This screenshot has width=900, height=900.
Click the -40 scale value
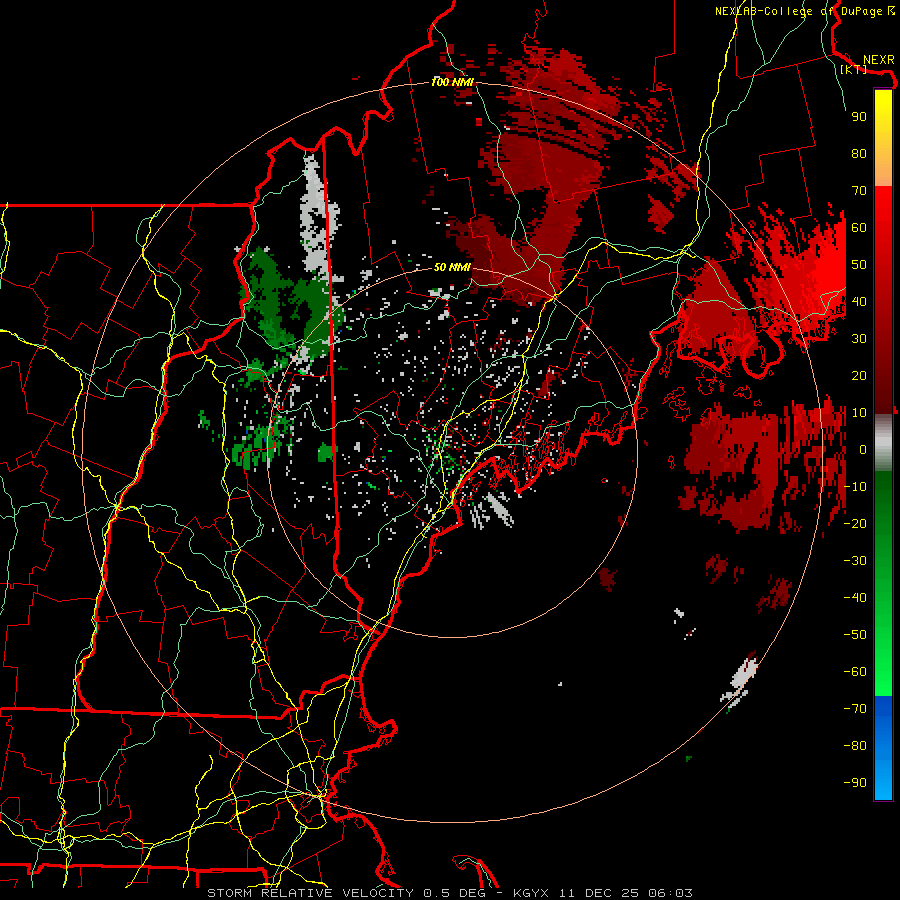[855, 598]
